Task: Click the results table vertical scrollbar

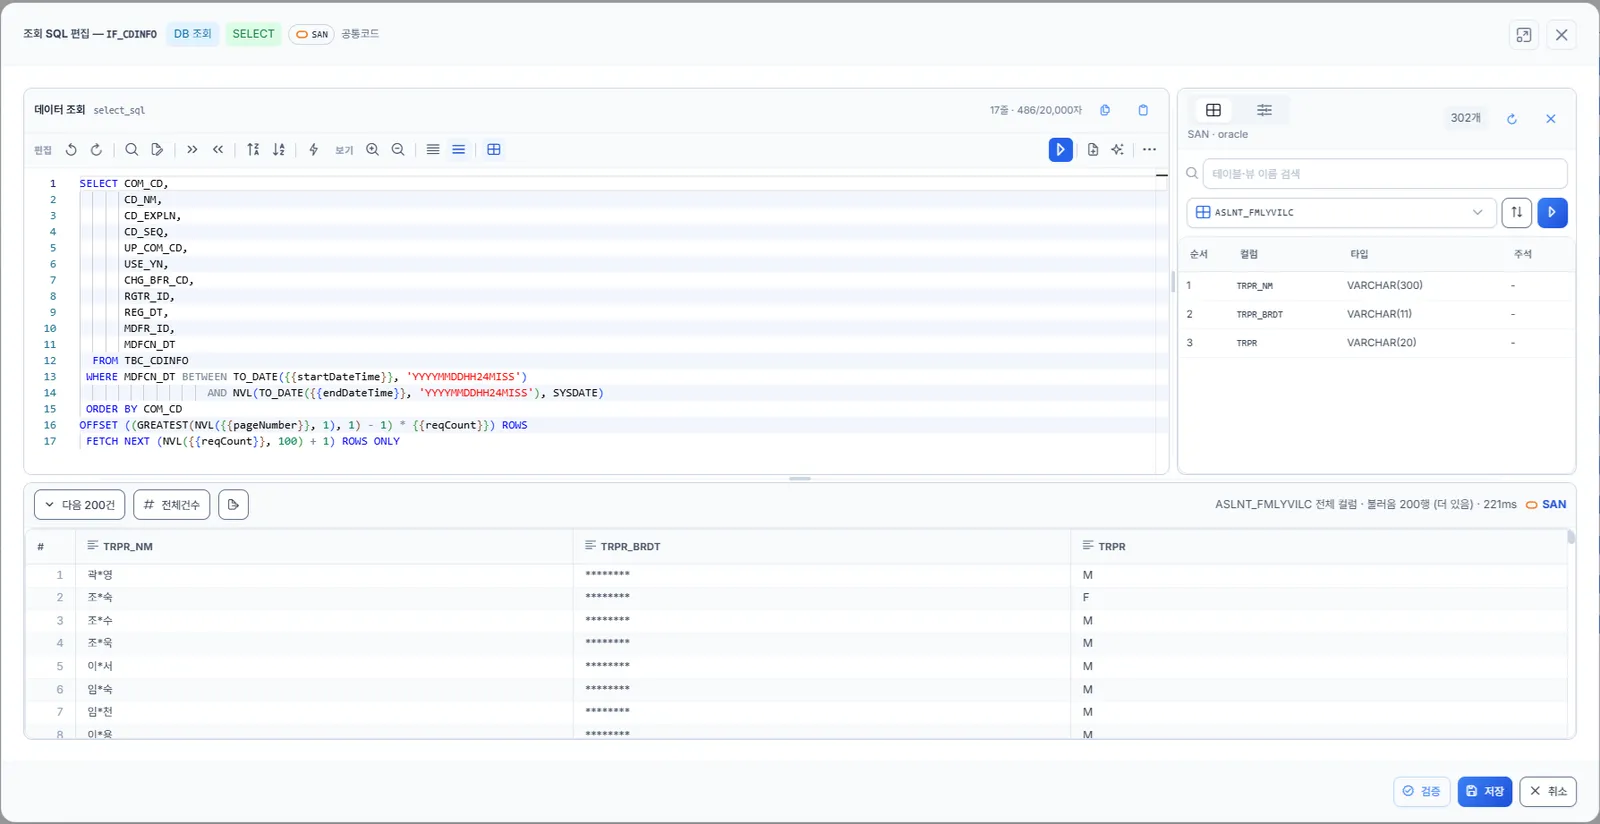Action: click(1571, 537)
